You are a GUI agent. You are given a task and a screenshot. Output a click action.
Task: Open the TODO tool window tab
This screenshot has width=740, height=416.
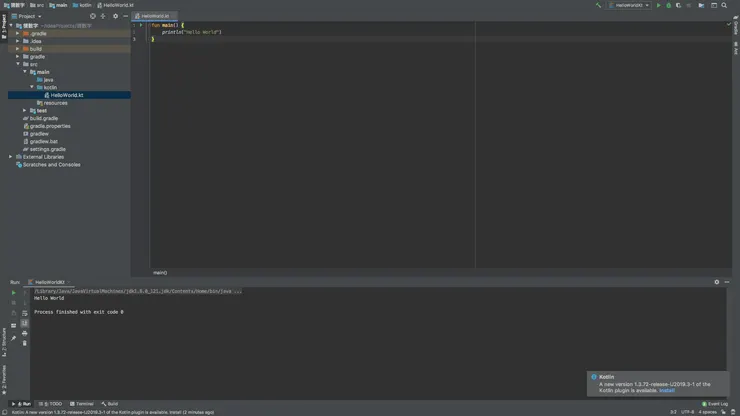pyautogui.click(x=50, y=404)
